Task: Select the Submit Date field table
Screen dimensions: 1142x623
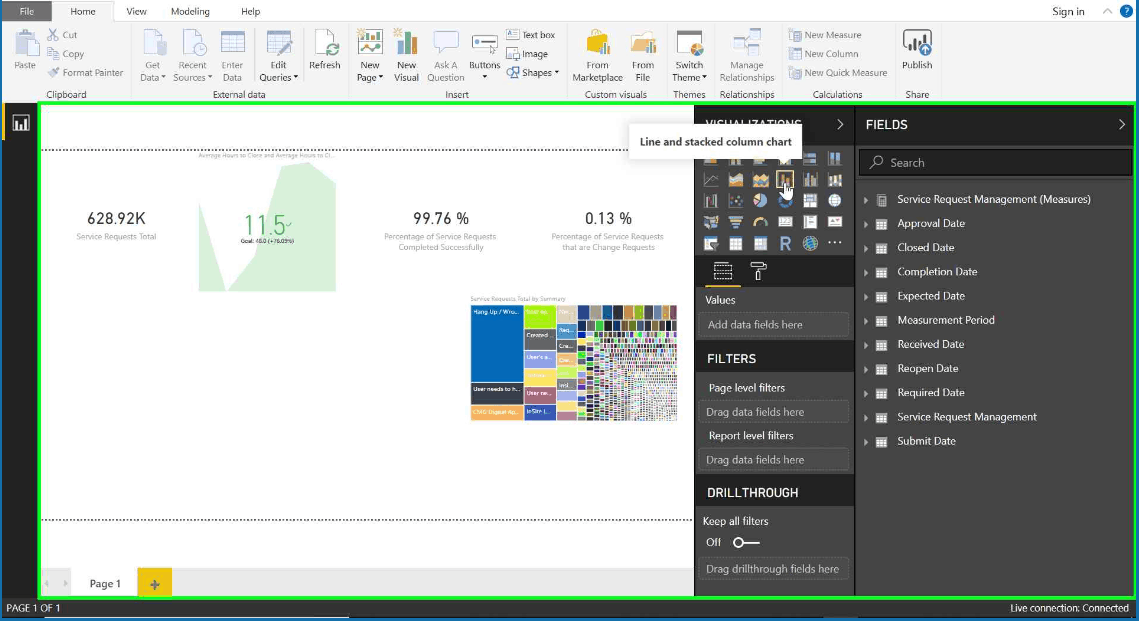Action: [x=926, y=442]
